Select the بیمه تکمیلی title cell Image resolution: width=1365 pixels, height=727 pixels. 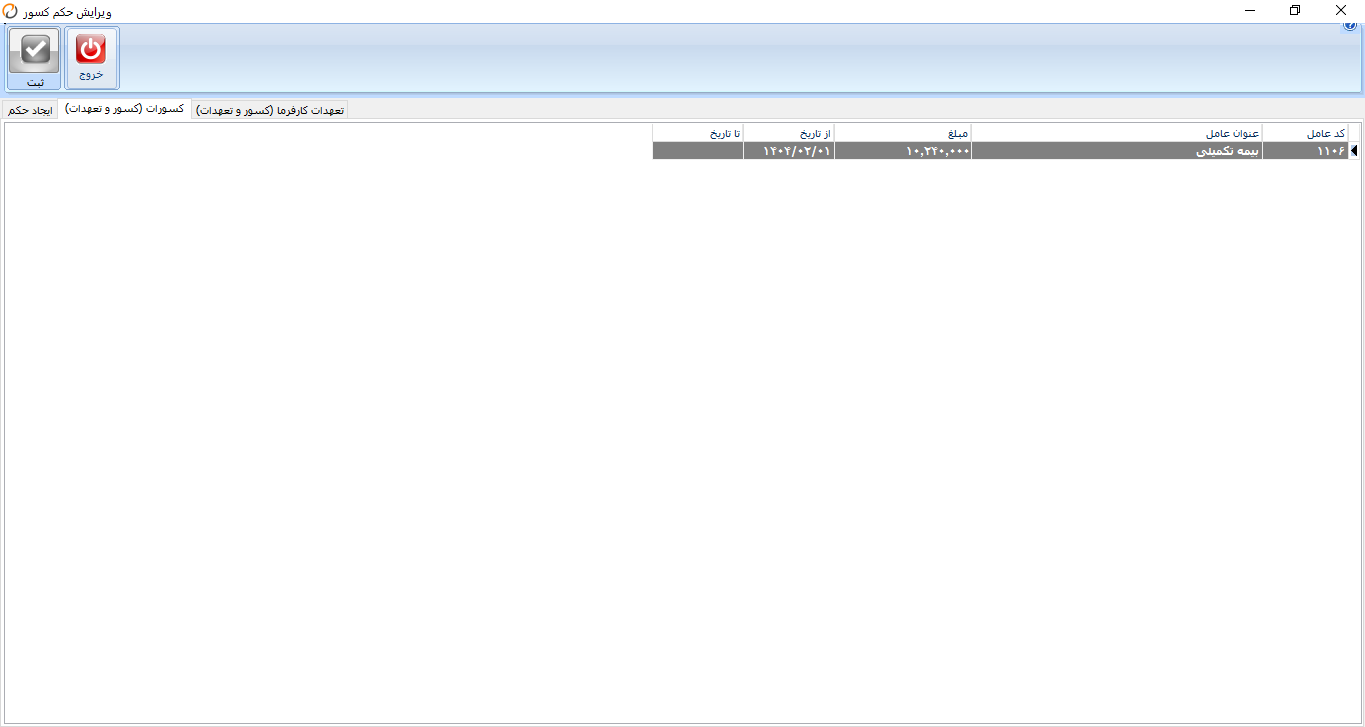pyautogui.click(x=1117, y=151)
